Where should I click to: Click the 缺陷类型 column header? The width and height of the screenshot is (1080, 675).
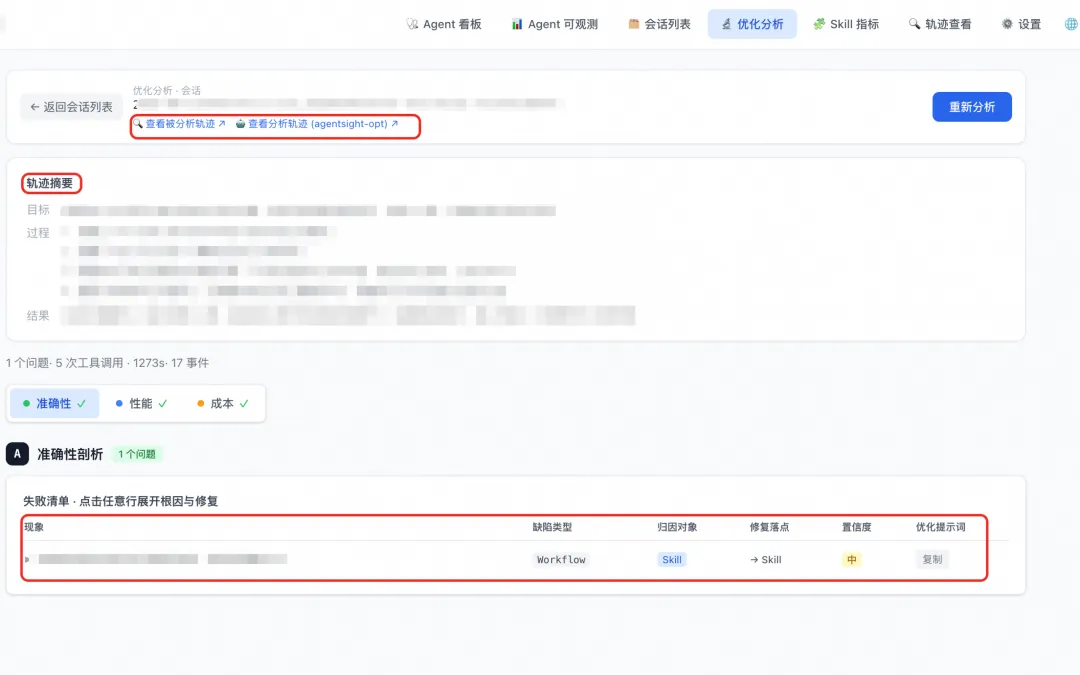[552, 527]
